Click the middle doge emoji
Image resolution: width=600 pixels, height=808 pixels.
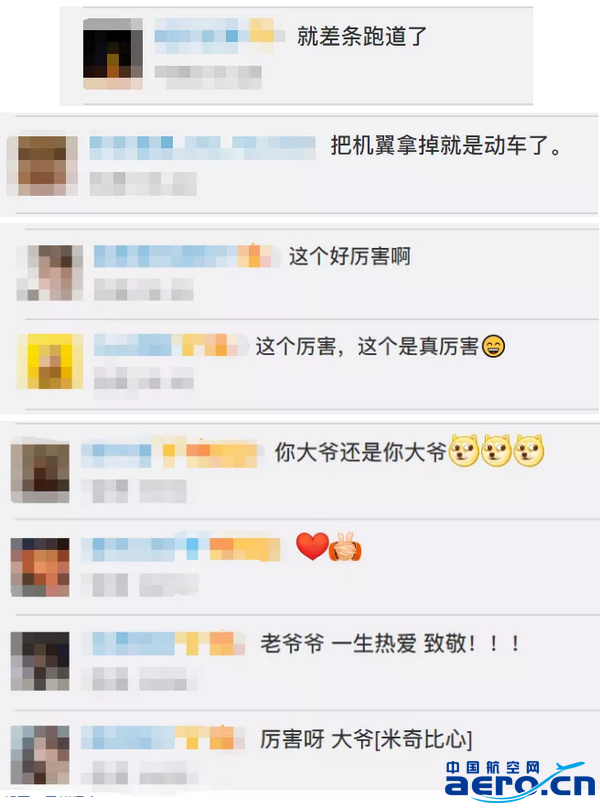click(x=496, y=451)
